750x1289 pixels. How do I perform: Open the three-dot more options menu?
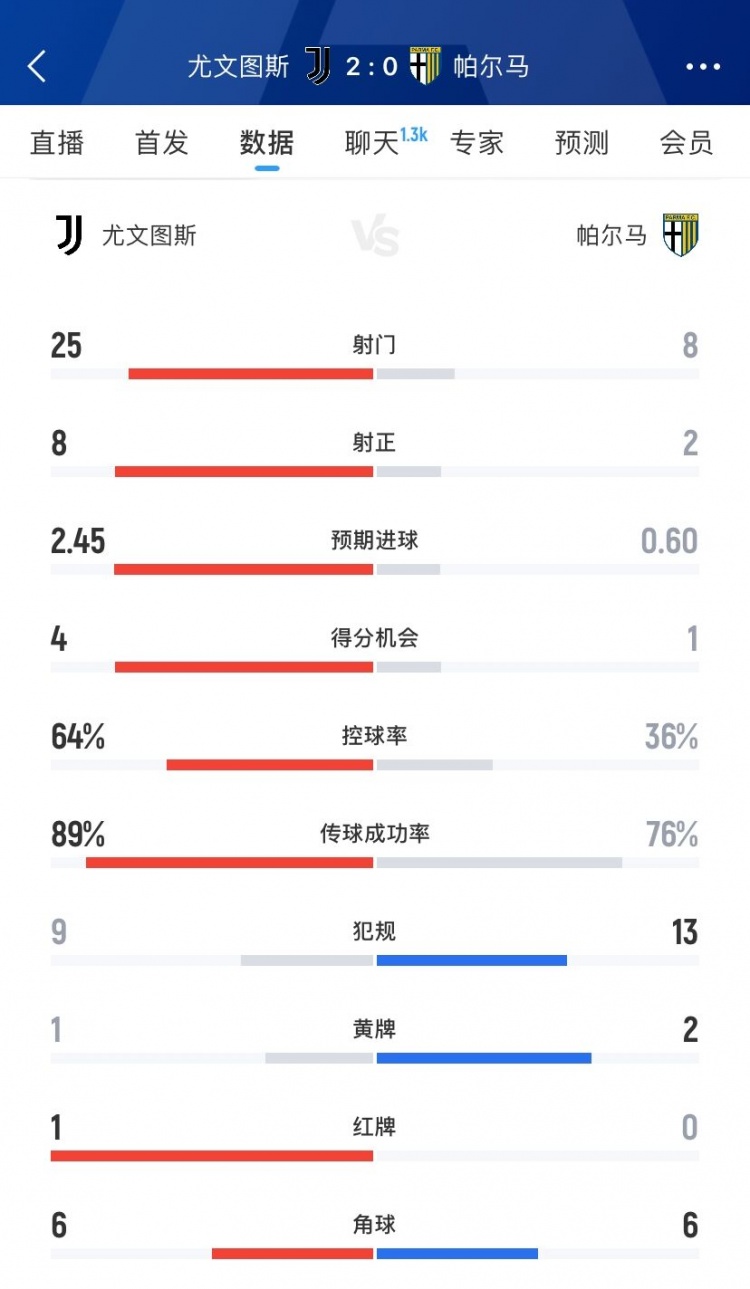[x=703, y=67]
